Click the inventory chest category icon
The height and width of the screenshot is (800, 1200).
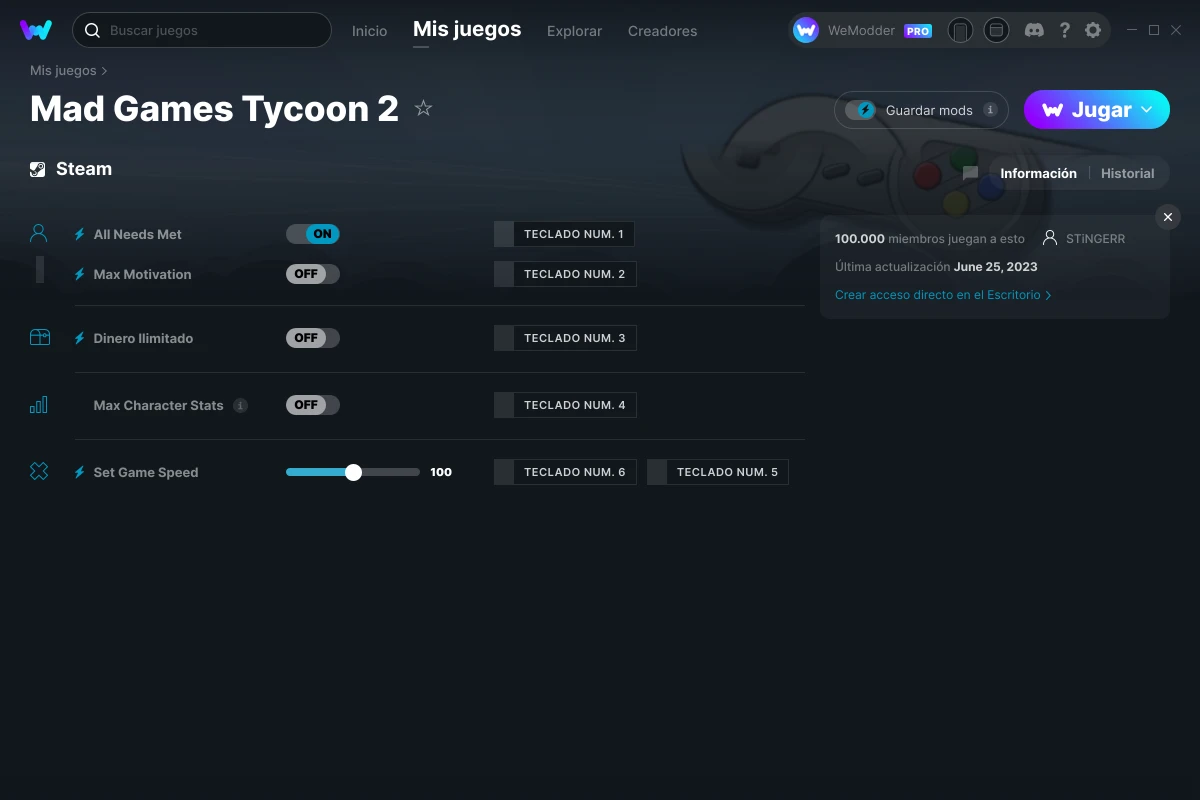pyautogui.click(x=39, y=338)
